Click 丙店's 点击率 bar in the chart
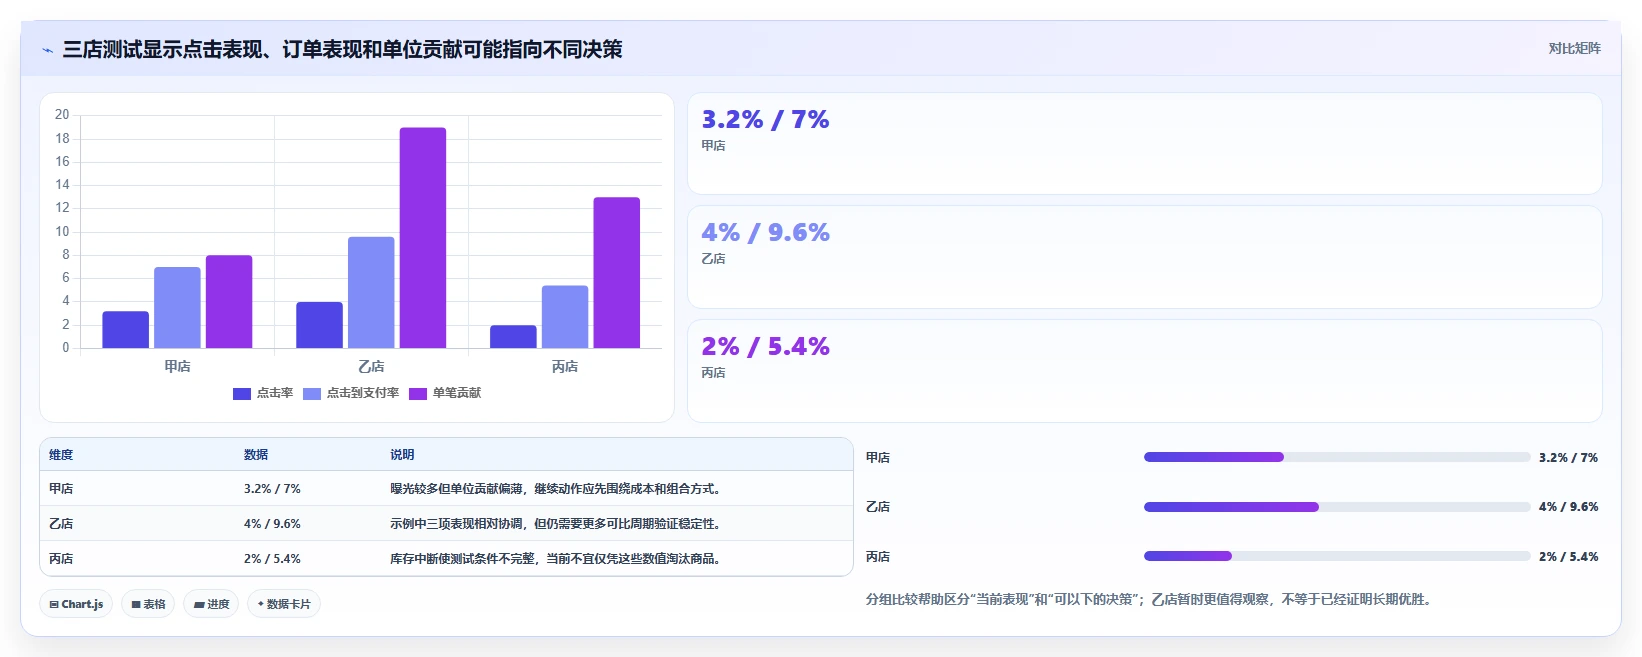The width and height of the screenshot is (1642, 657). pos(513,337)
